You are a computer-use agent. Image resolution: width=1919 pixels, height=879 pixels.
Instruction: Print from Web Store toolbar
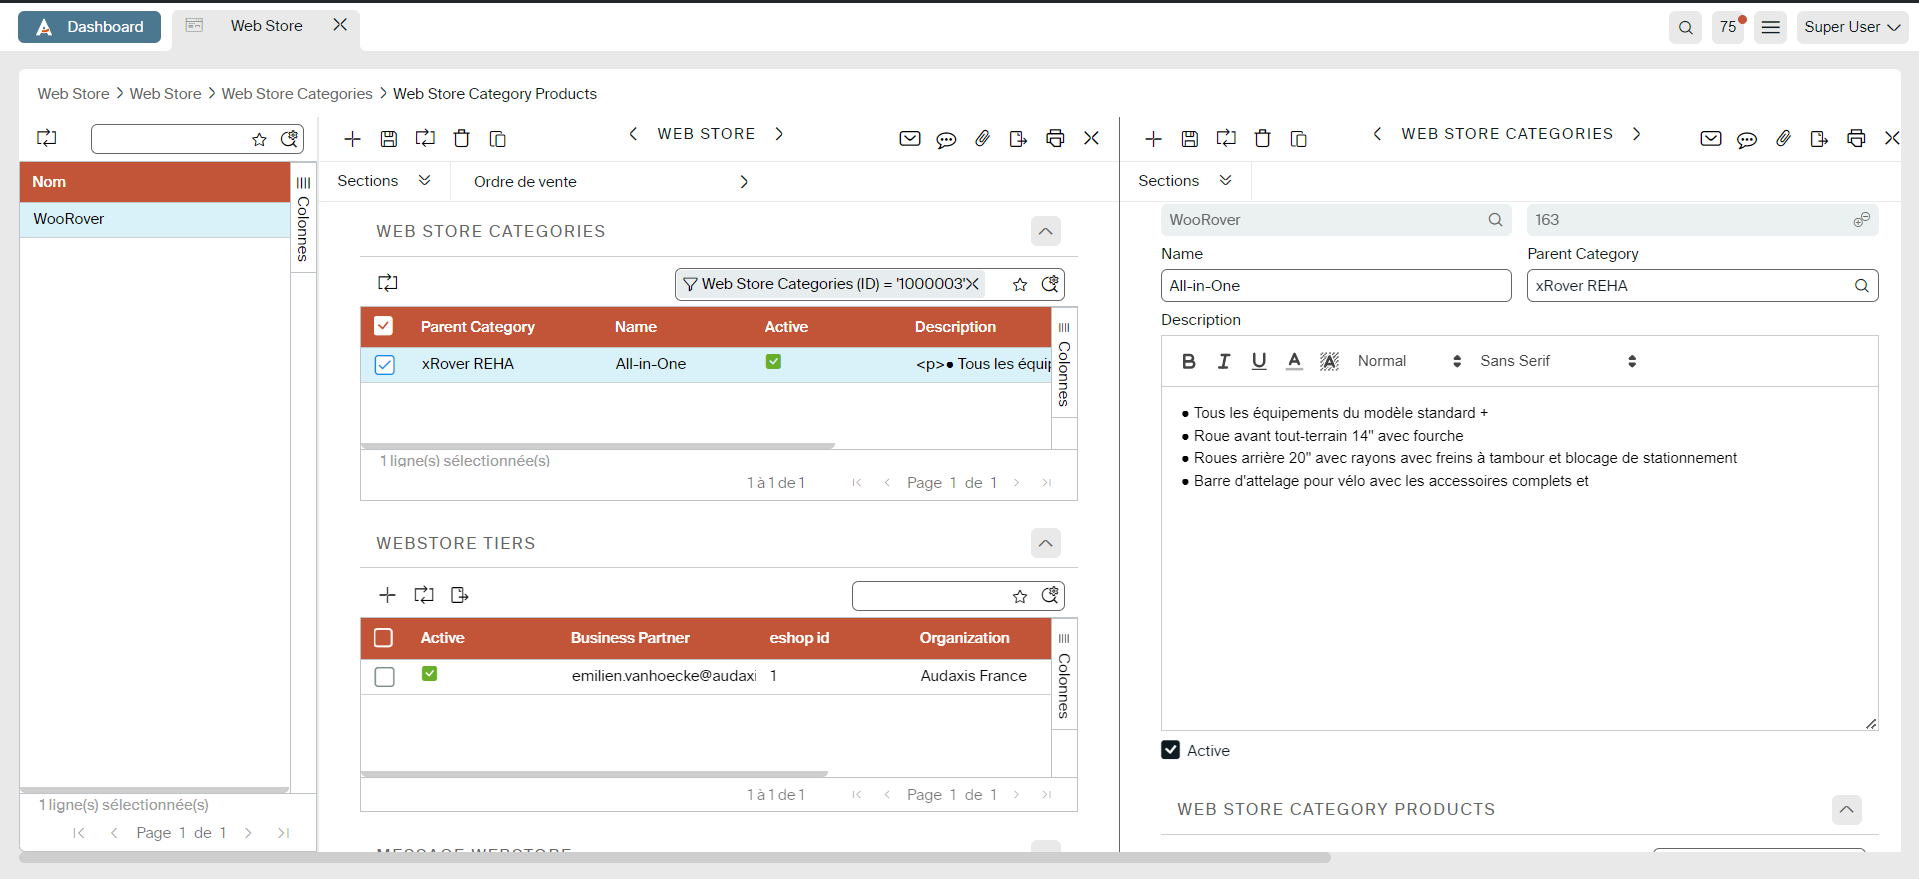point(1055,139)
